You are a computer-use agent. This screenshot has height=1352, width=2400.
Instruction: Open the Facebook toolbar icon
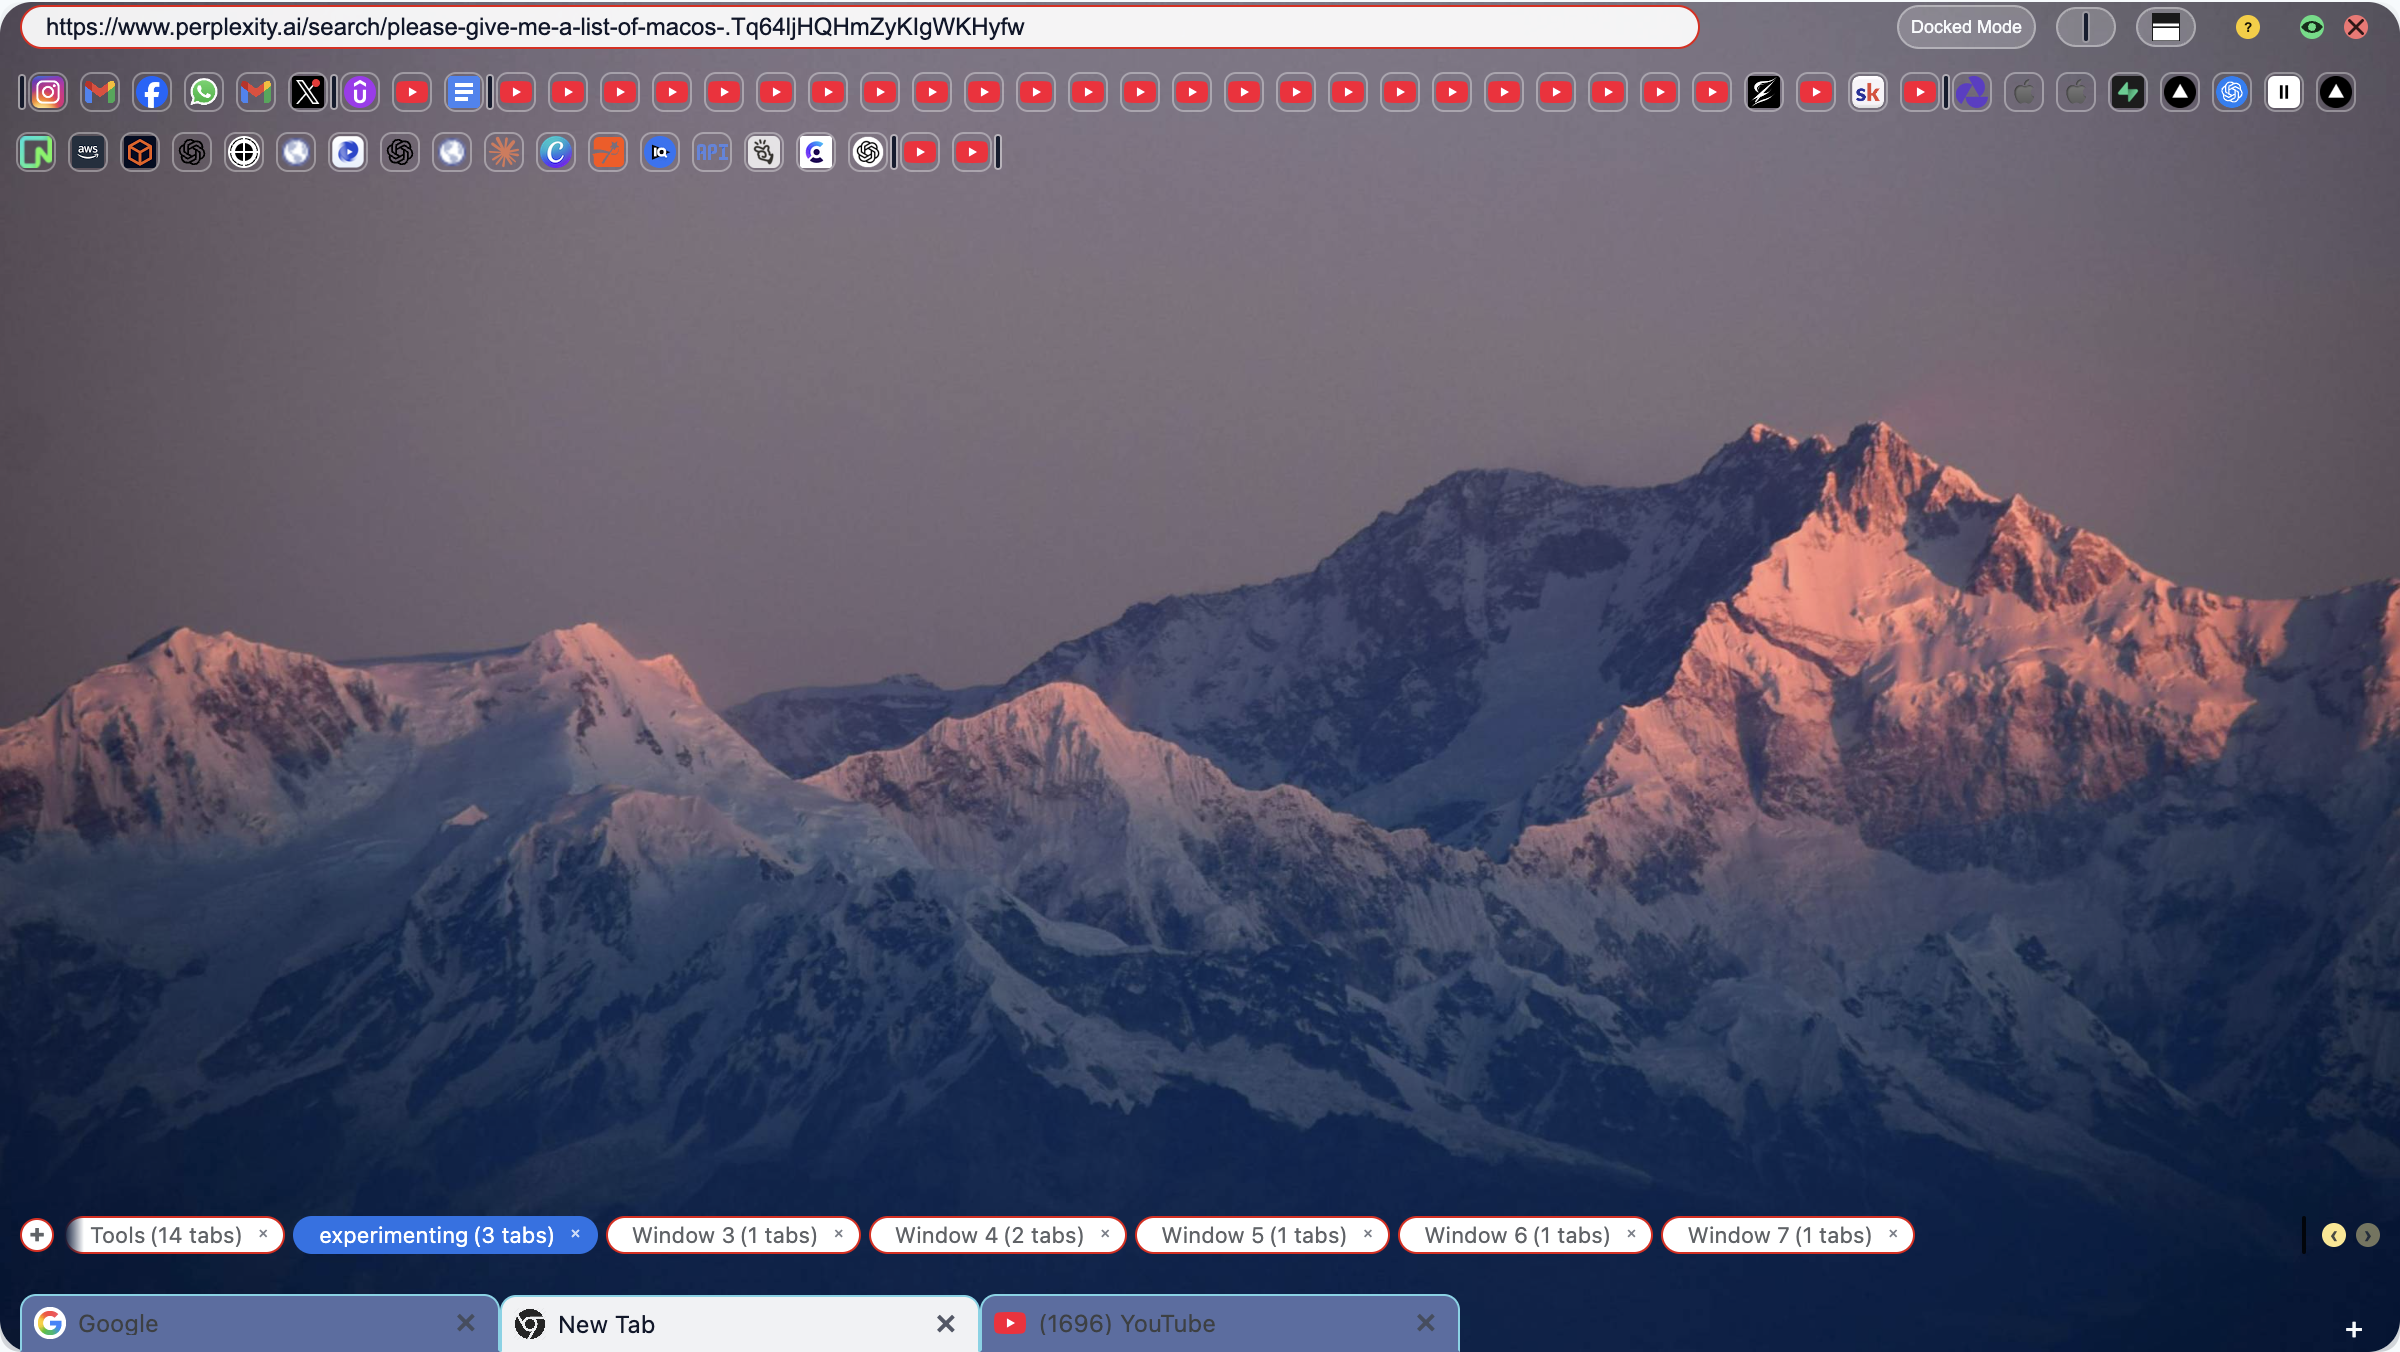click(x=151, y=92)
